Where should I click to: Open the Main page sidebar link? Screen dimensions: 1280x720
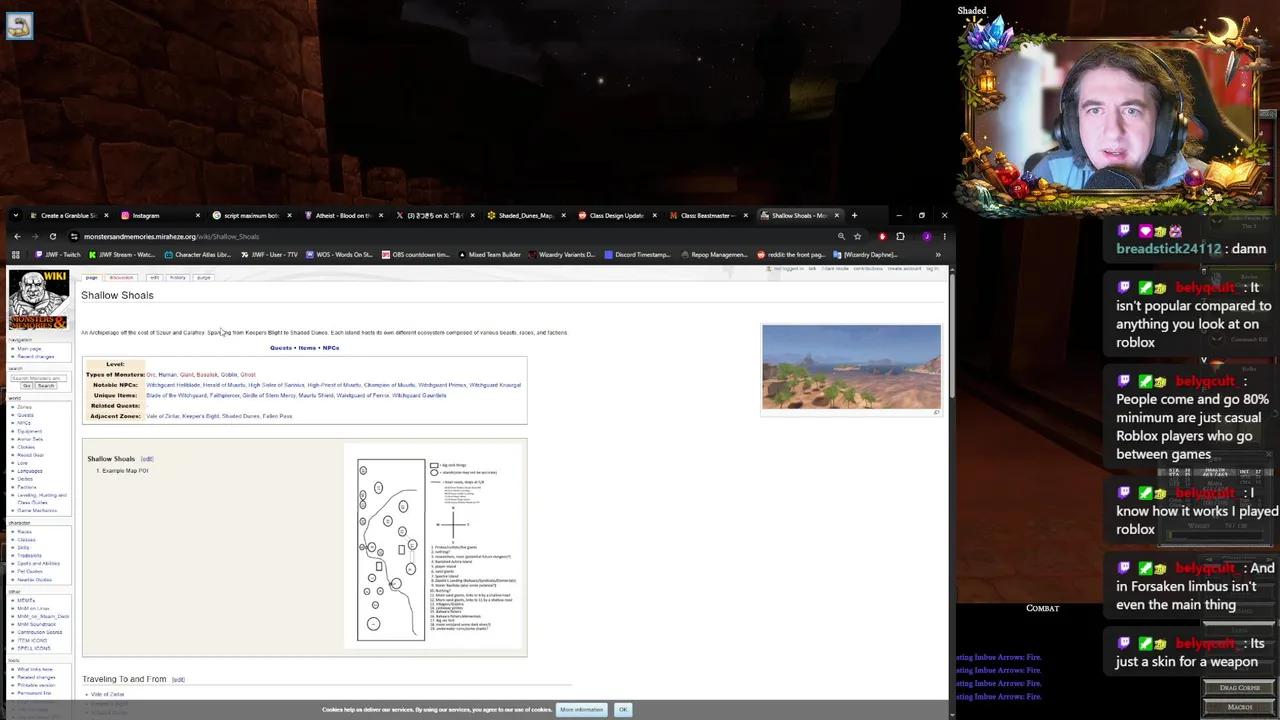(29, 349)
